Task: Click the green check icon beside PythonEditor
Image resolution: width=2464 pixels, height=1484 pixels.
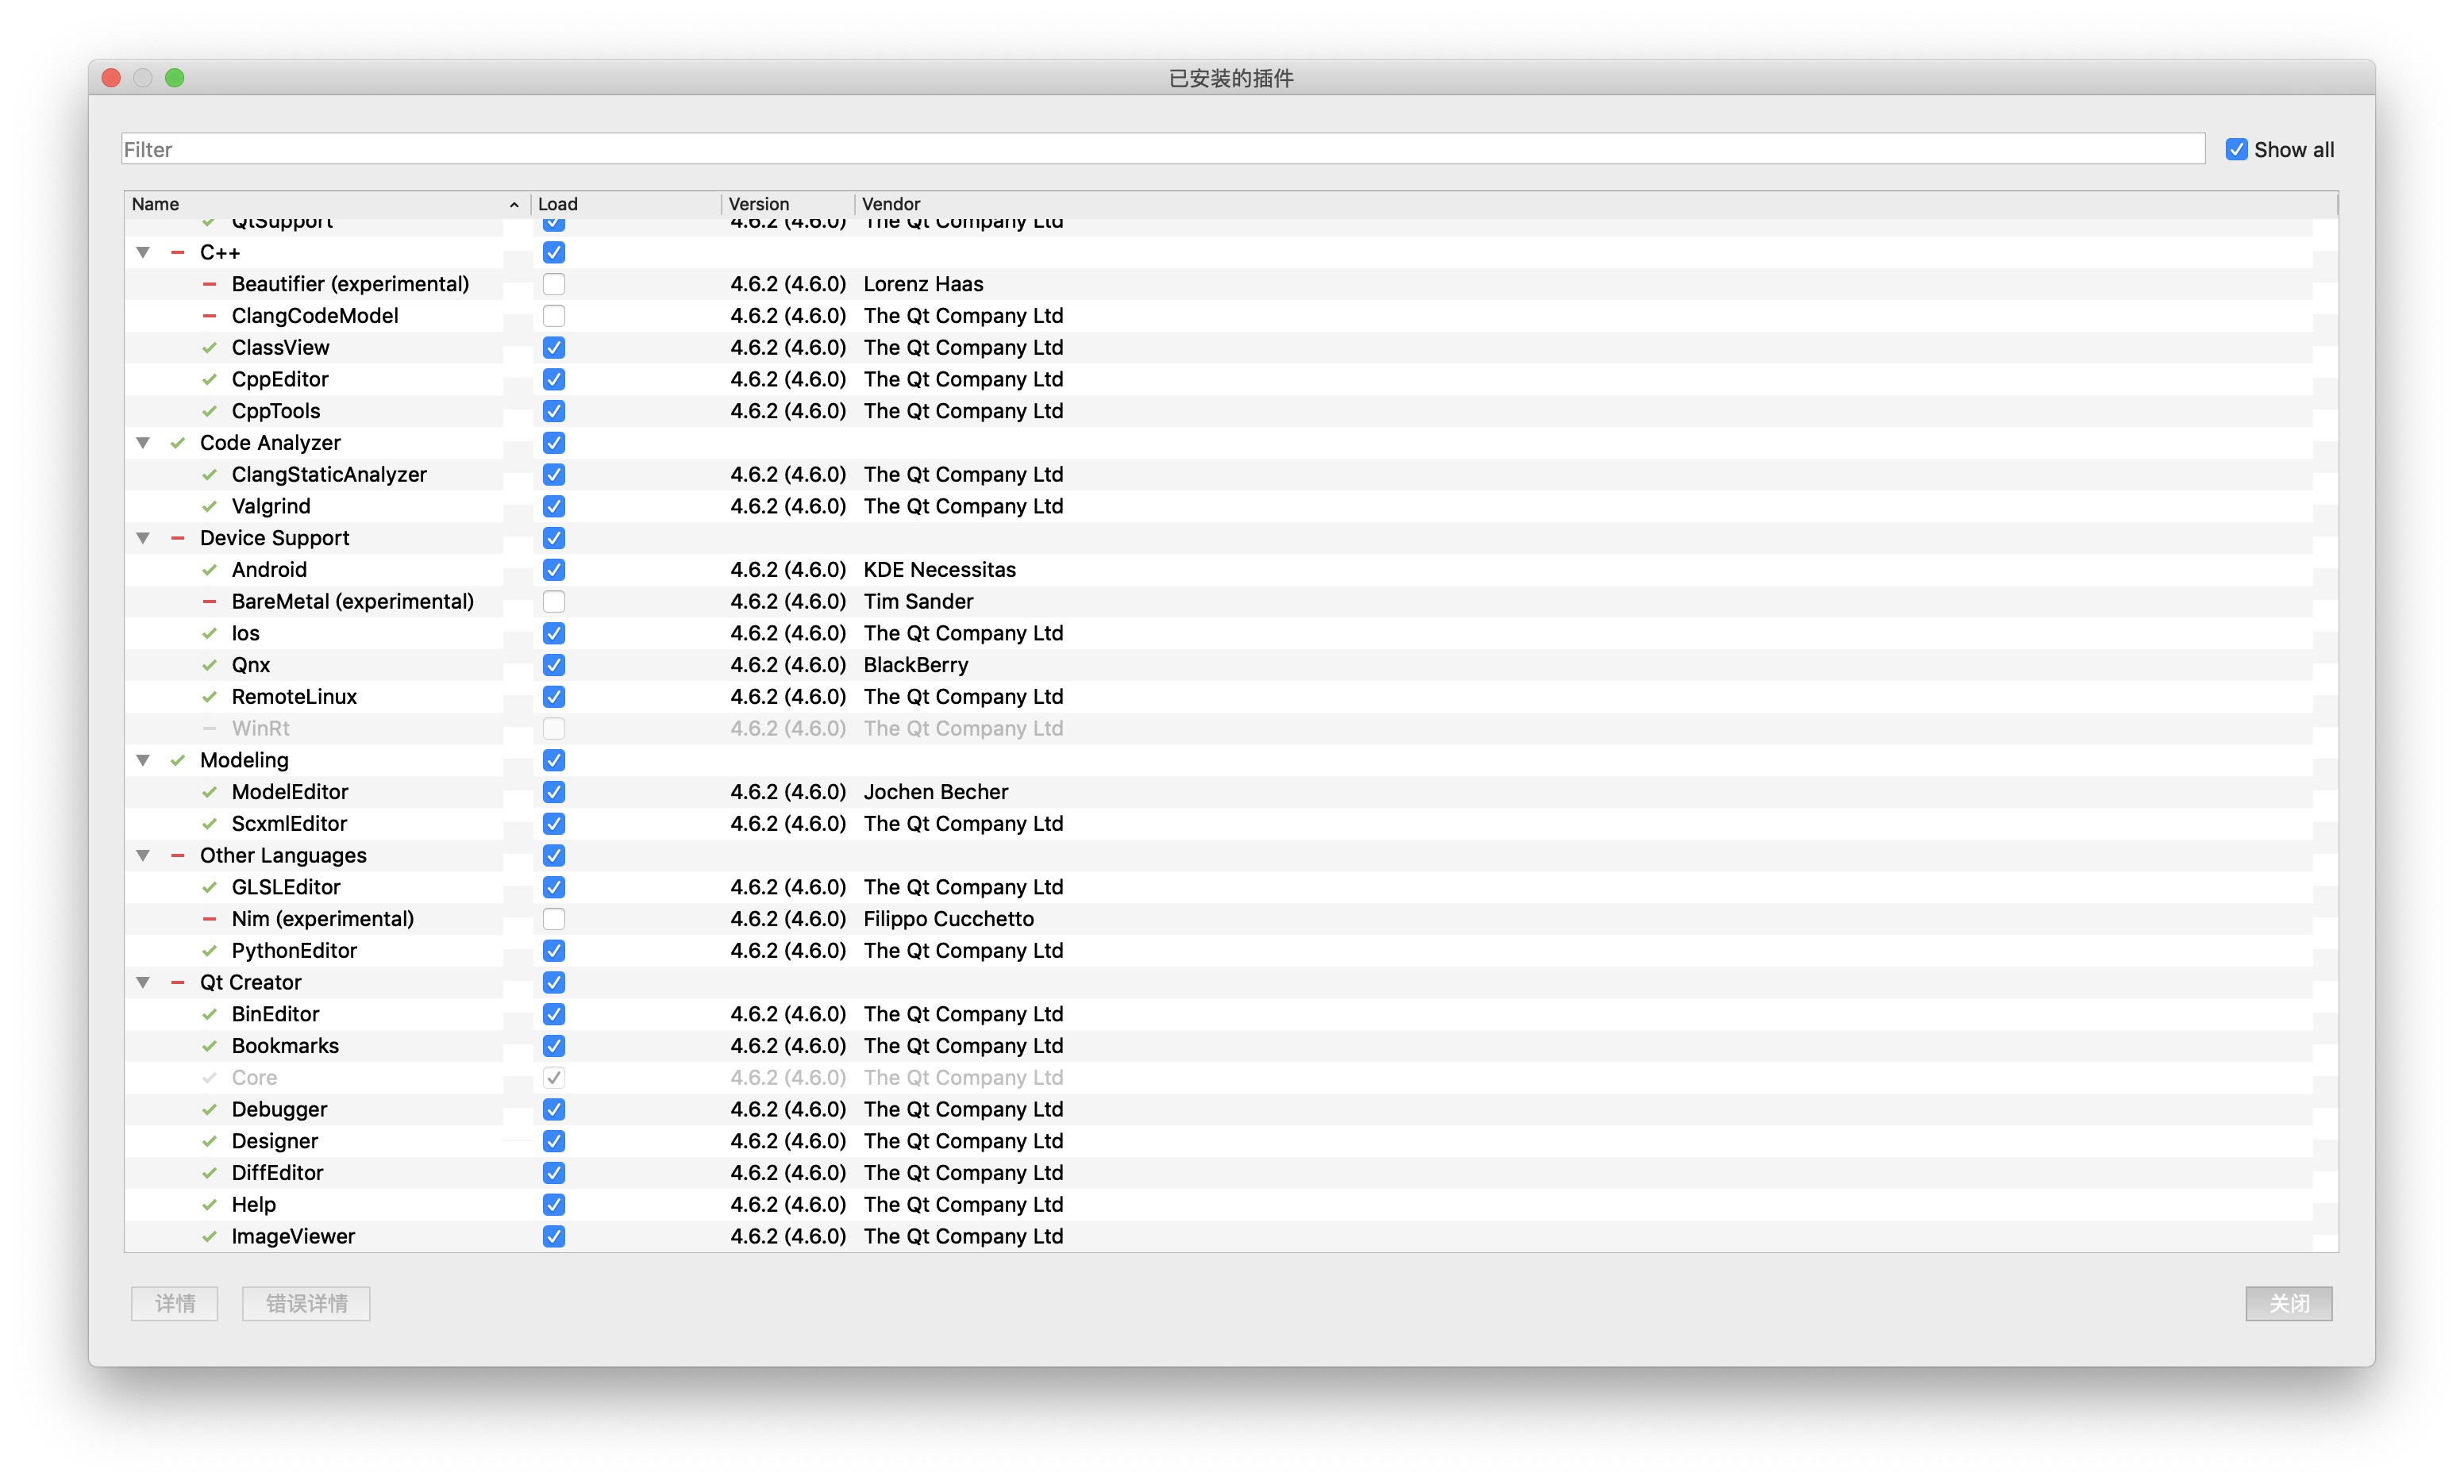Action: (209, 951)
